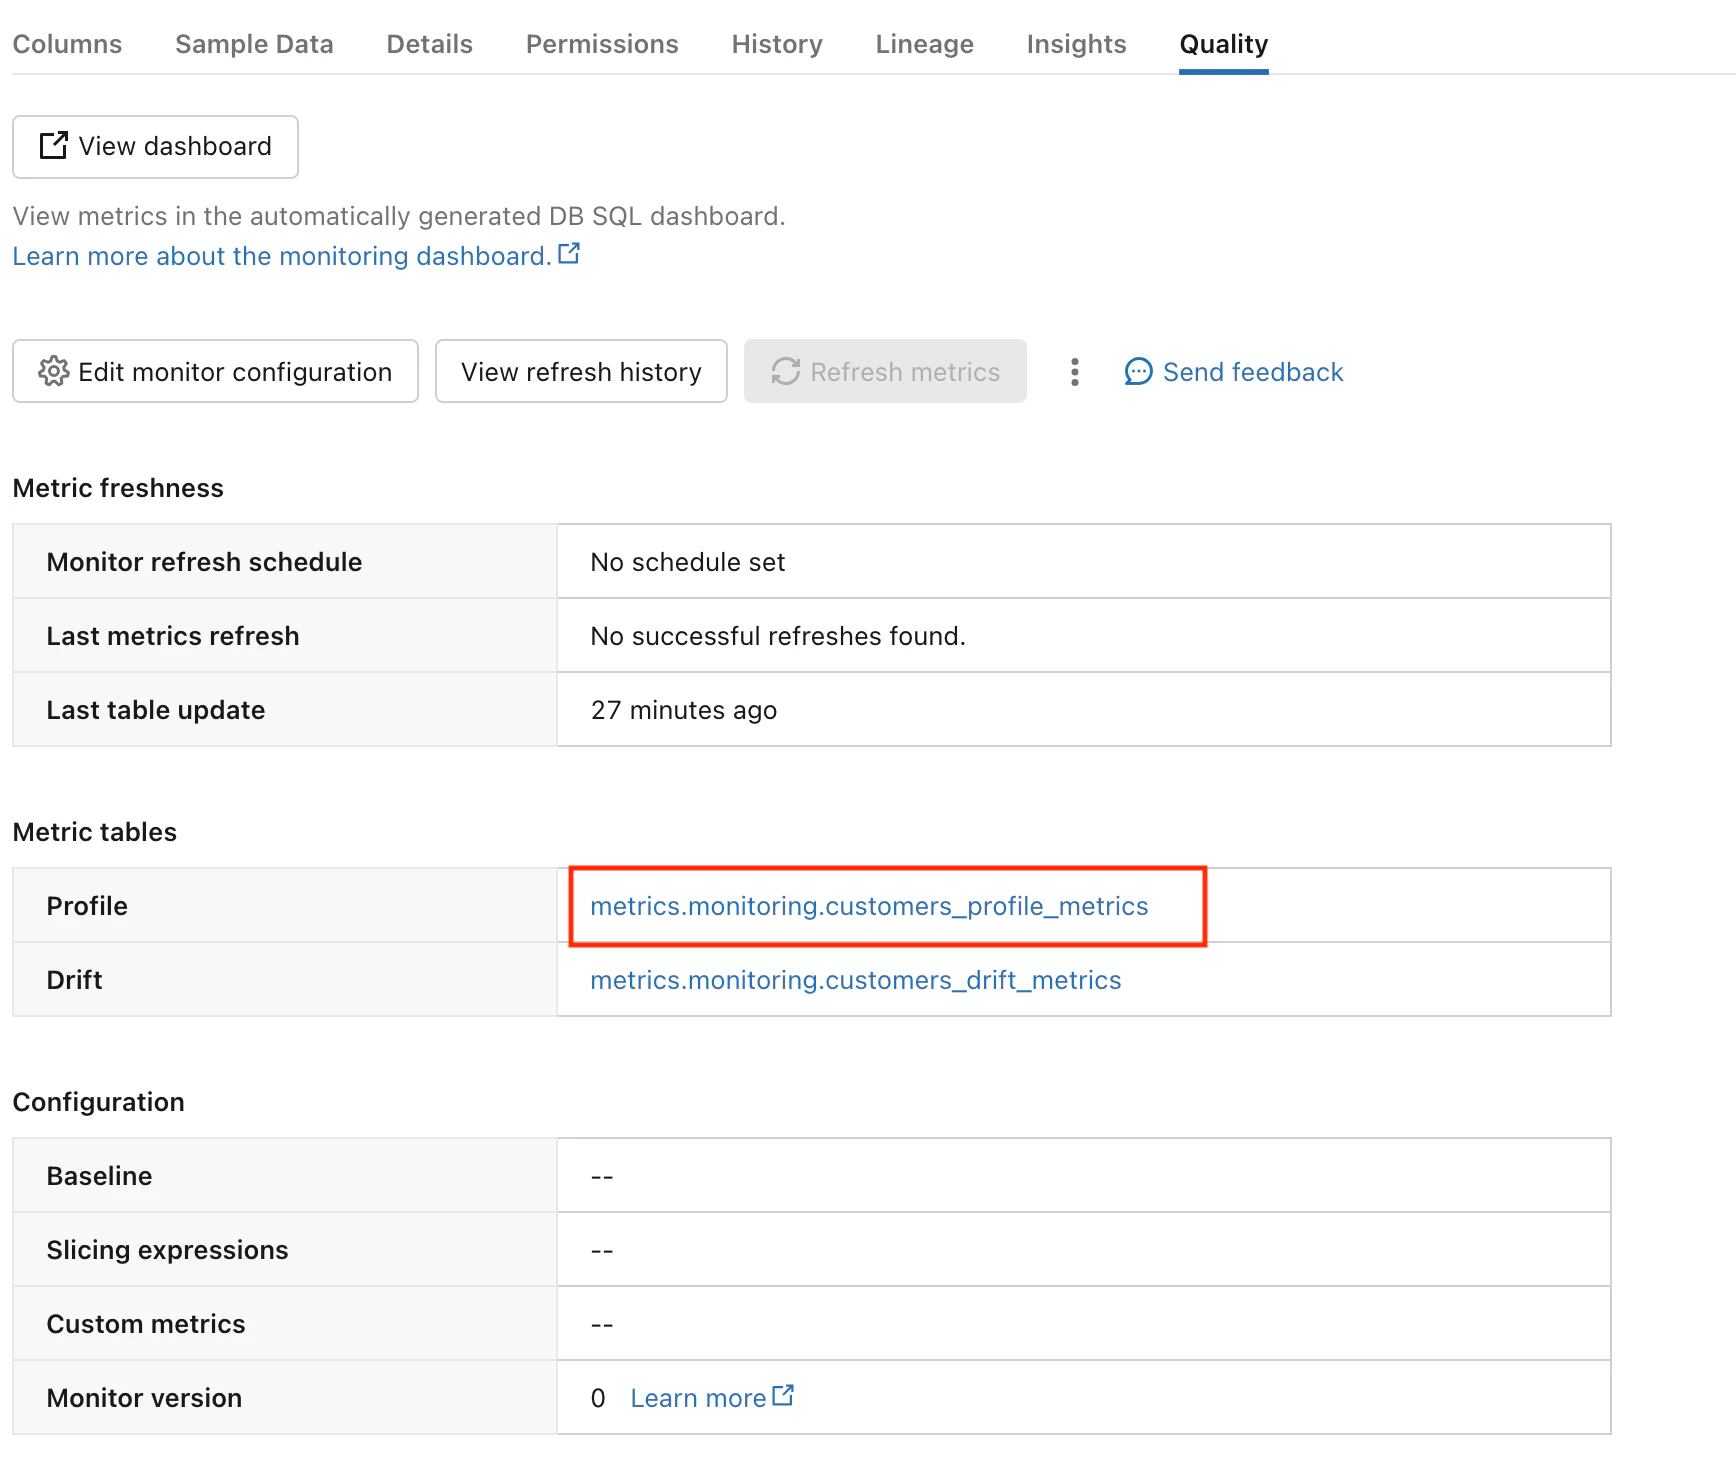Click the 'Drift' row label

tap(75, 980)
